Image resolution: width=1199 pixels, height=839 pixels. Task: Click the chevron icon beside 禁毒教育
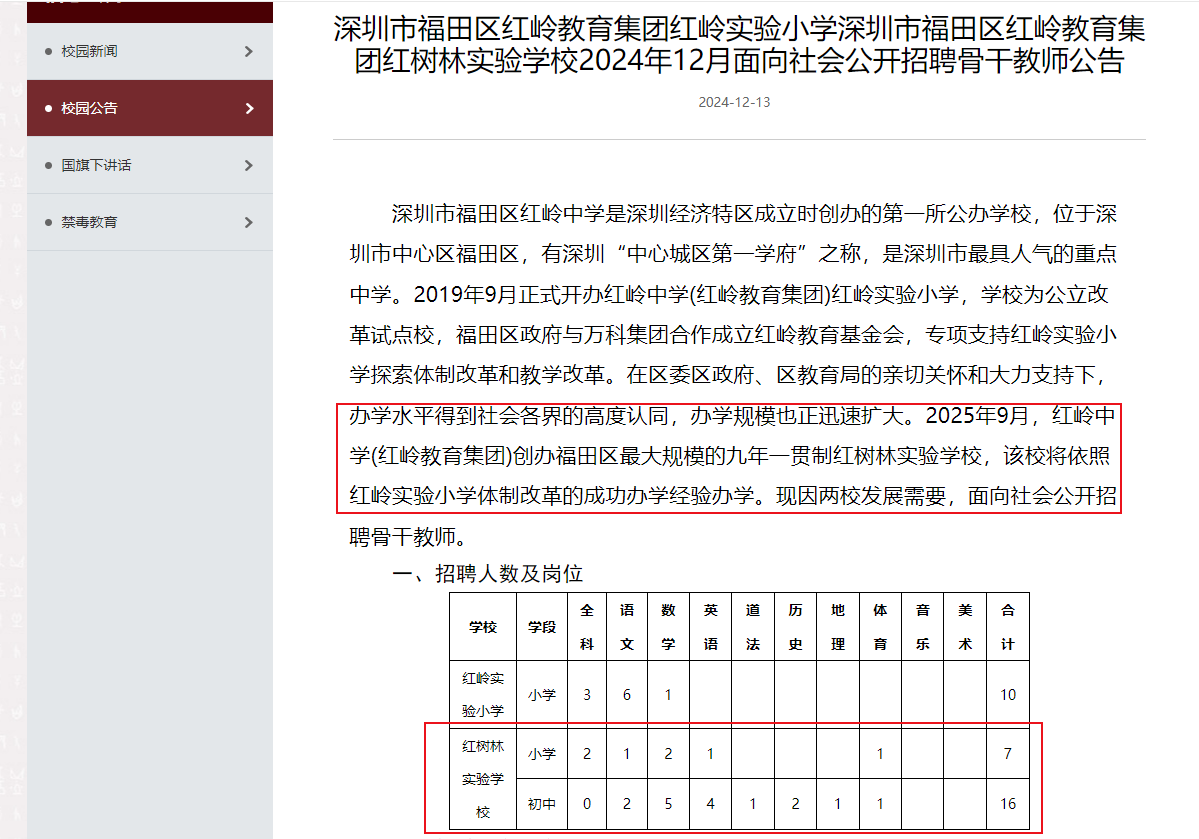click(x=249, y=222)
